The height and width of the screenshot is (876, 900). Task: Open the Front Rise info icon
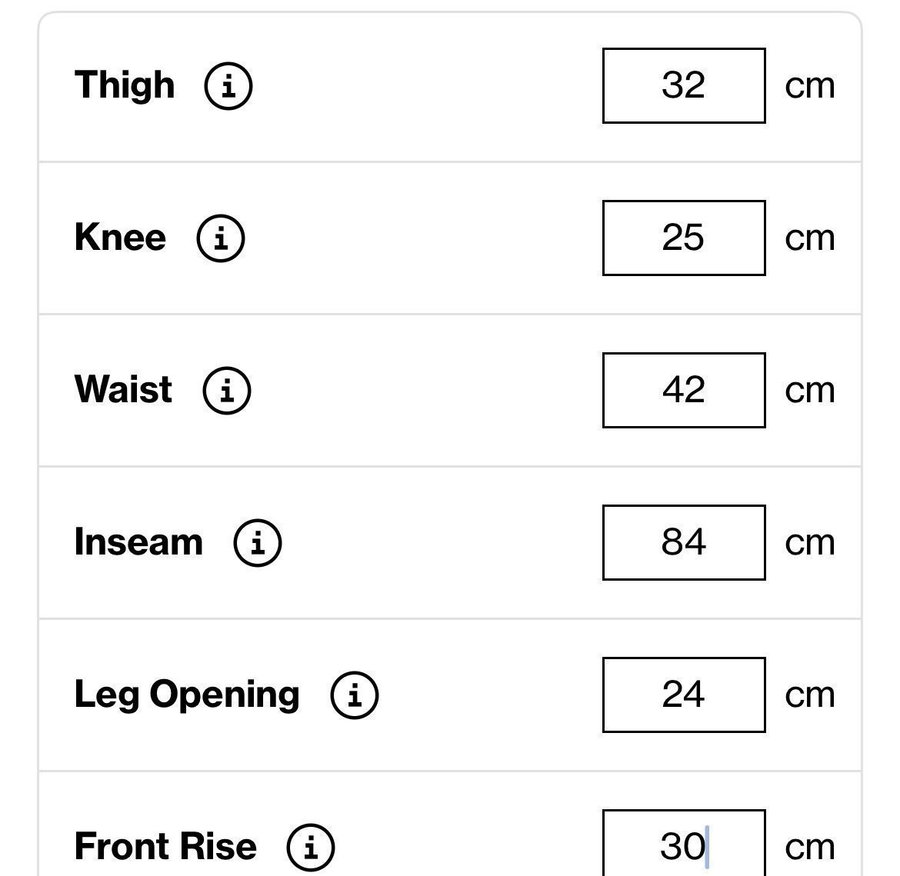click(x=311, y=848)
